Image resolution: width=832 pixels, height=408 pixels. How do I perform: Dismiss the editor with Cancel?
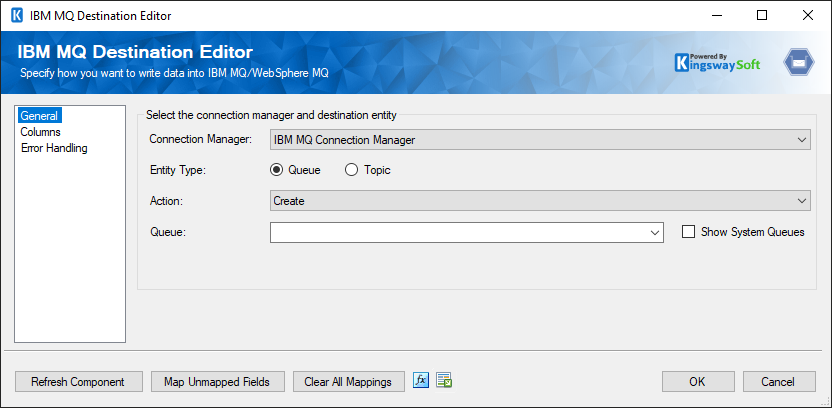(x=779, y=381)
